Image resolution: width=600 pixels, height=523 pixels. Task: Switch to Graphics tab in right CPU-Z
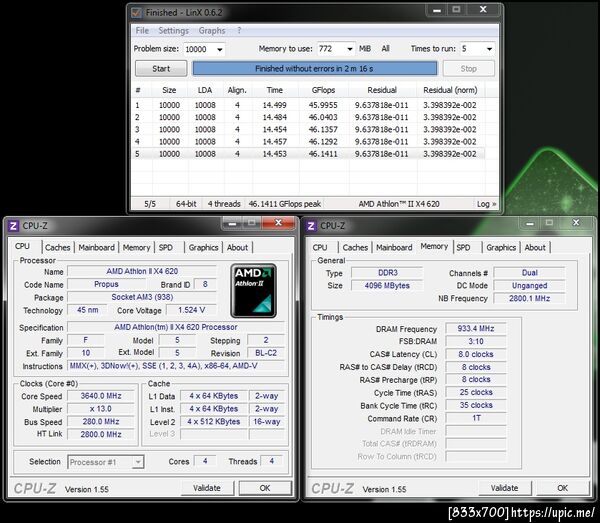tap(501, 248)
